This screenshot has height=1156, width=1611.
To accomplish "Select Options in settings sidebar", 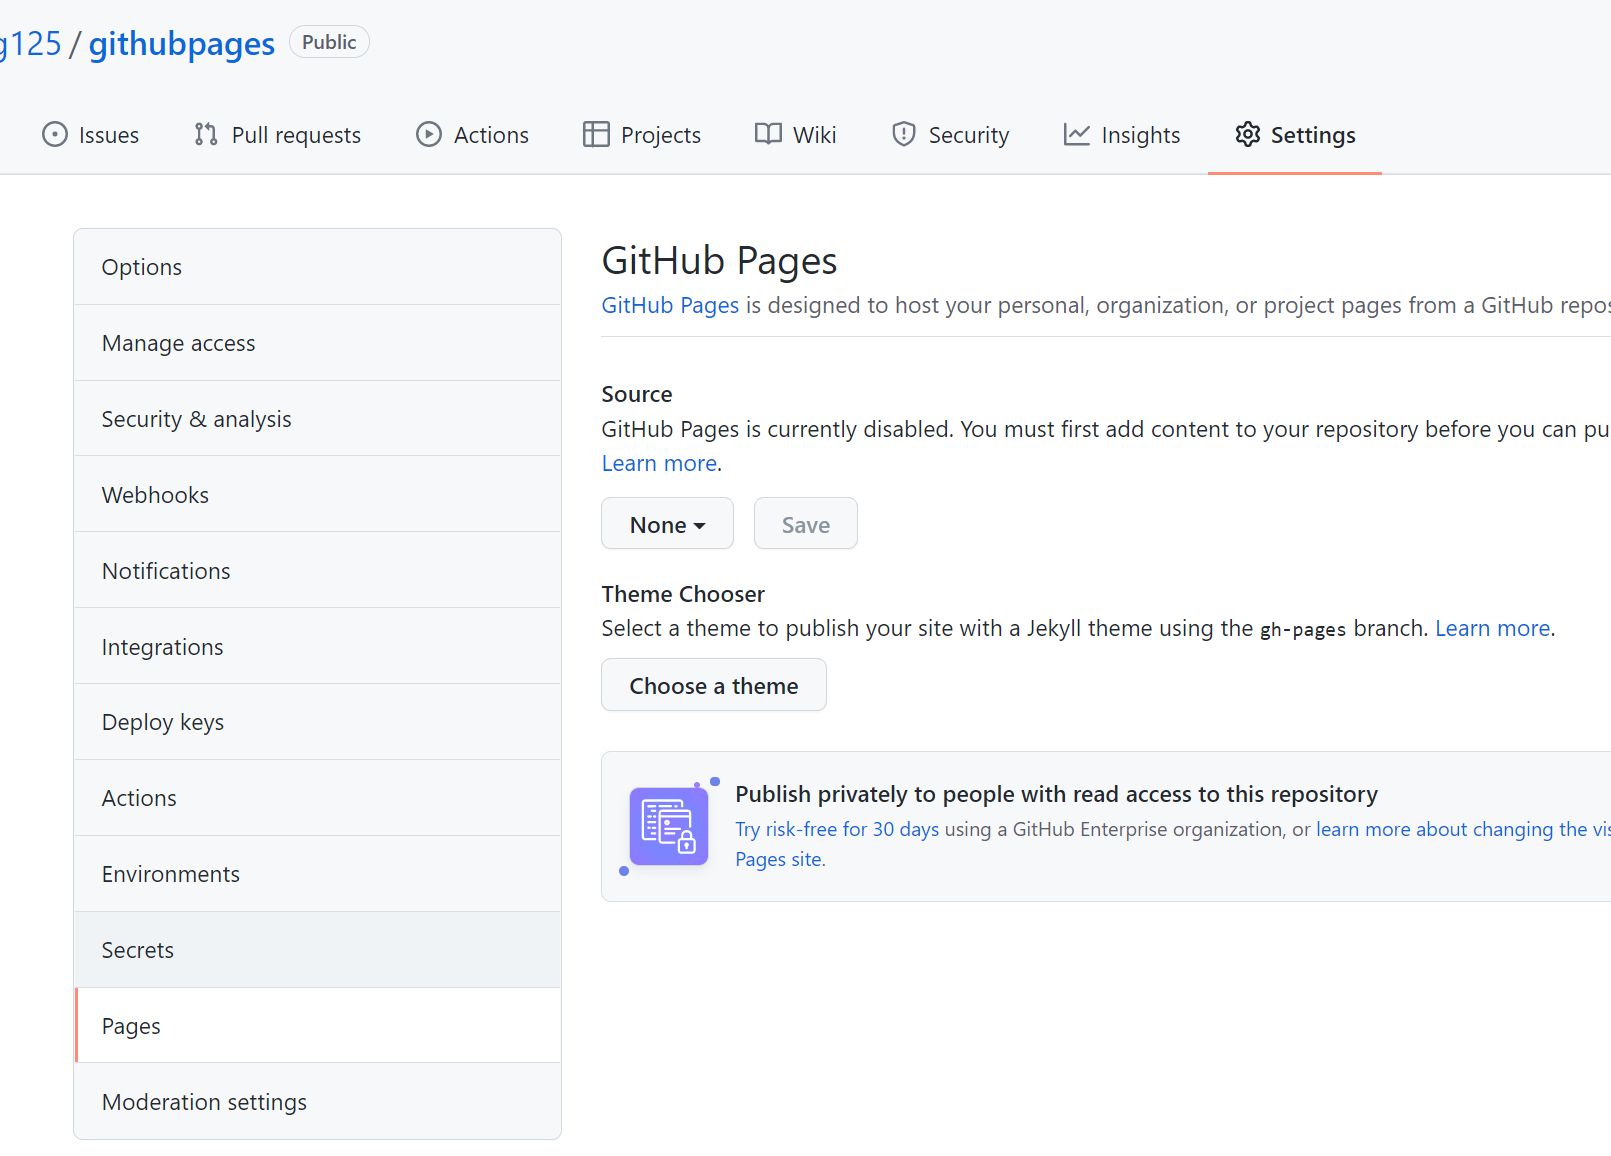I will point(317,267).
